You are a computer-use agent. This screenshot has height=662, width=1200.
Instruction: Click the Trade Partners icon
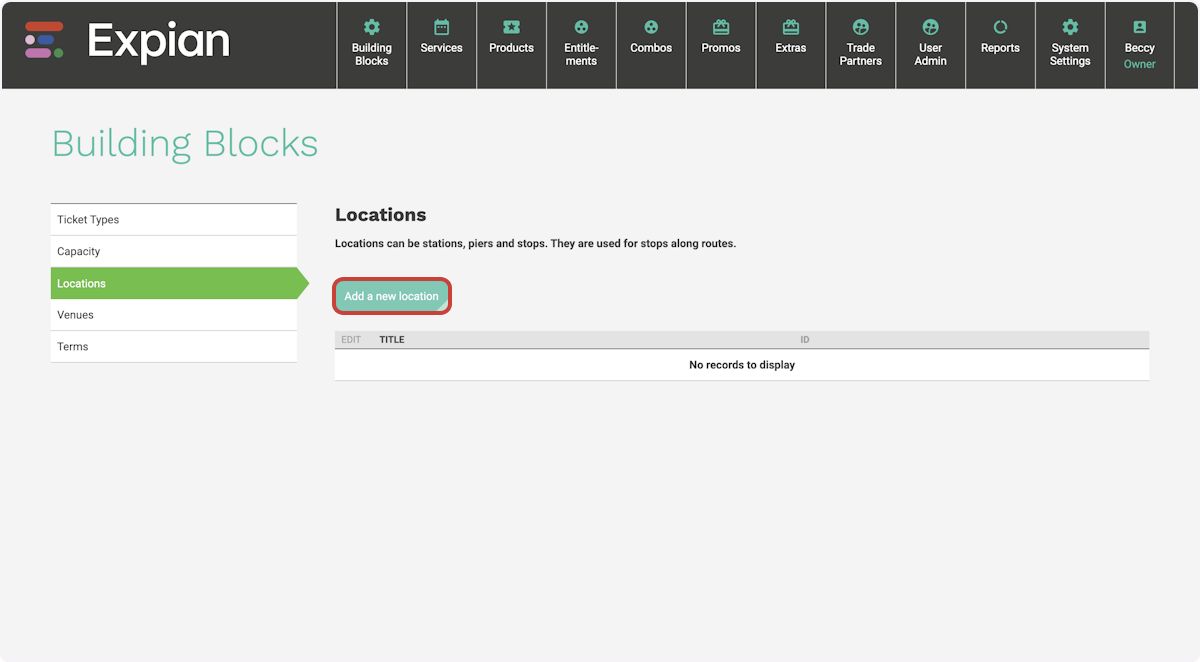click(861, 27)
